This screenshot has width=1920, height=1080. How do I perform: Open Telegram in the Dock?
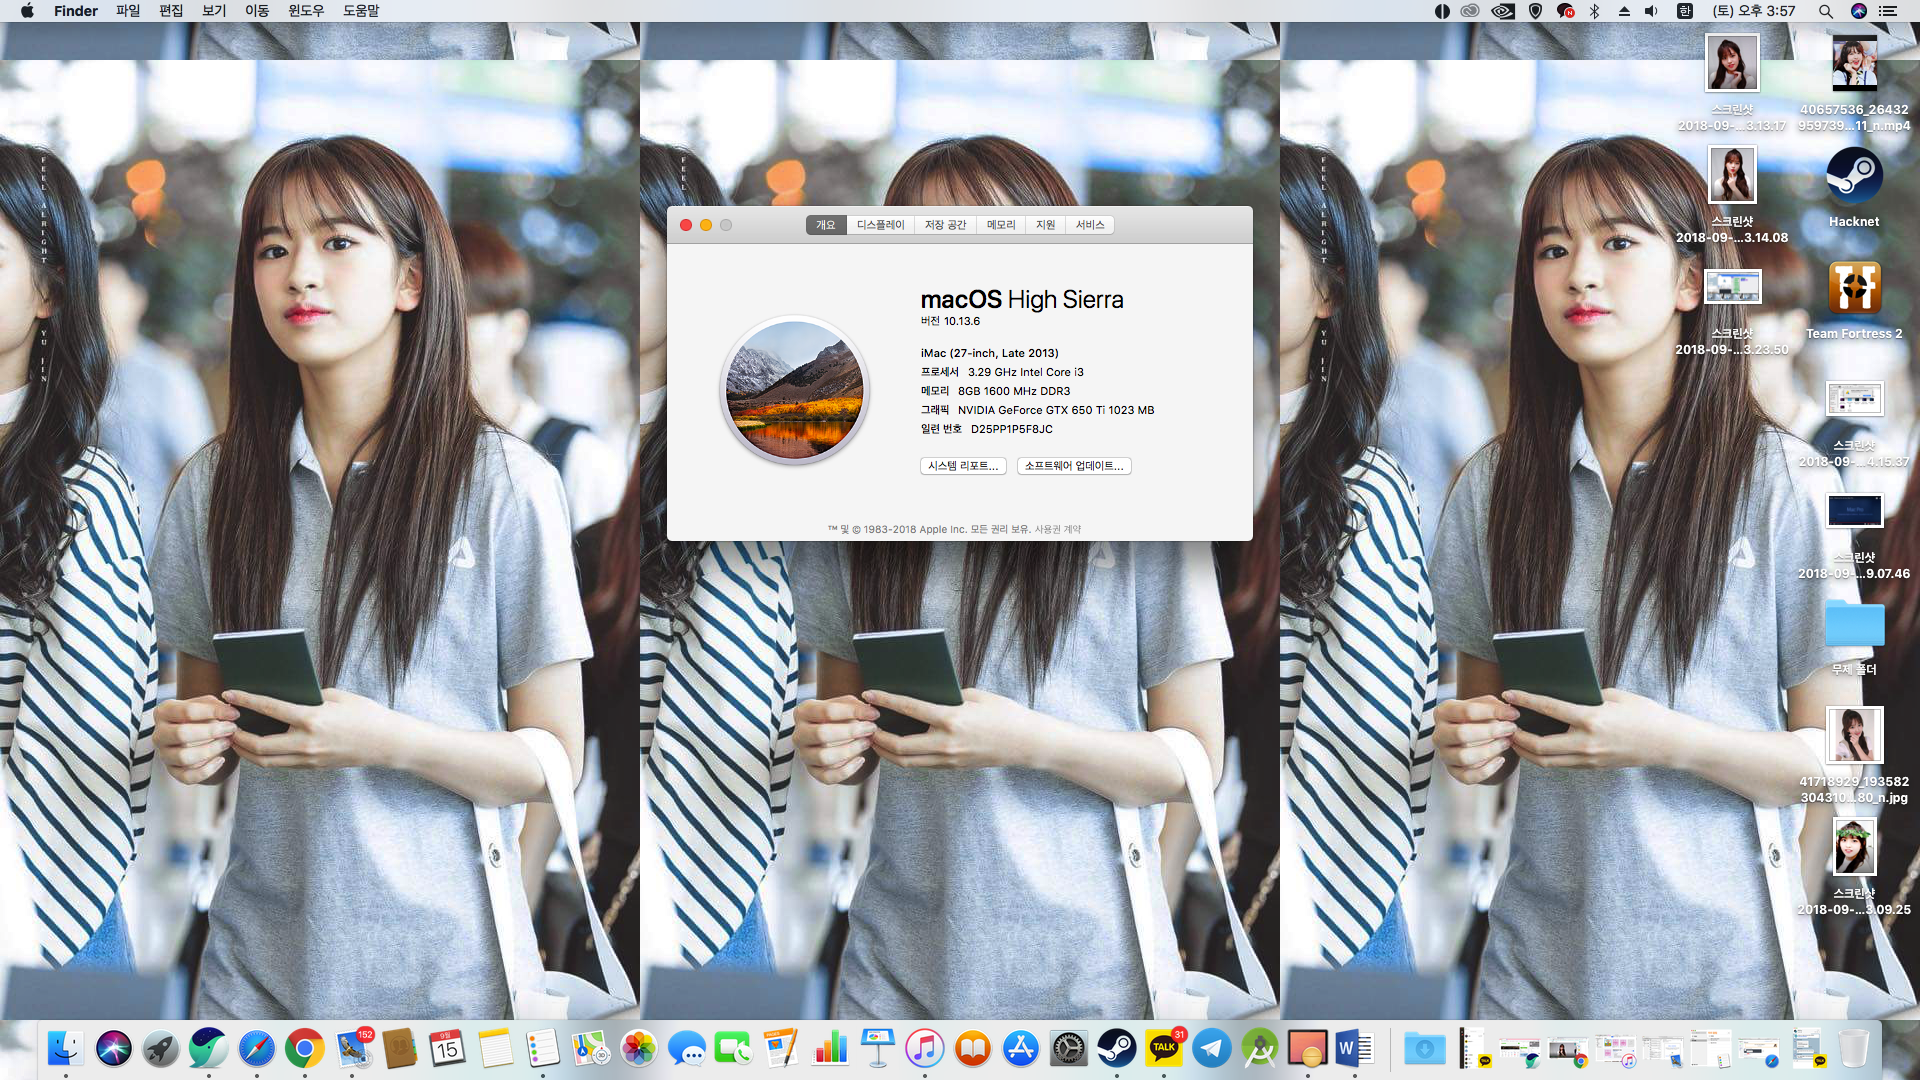1212,1048
